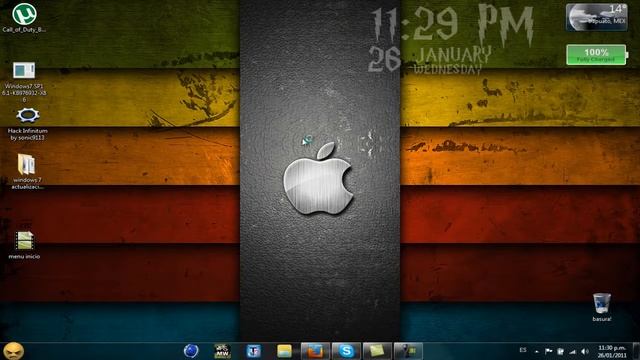Open the network signal tray icon

[572, 351]
